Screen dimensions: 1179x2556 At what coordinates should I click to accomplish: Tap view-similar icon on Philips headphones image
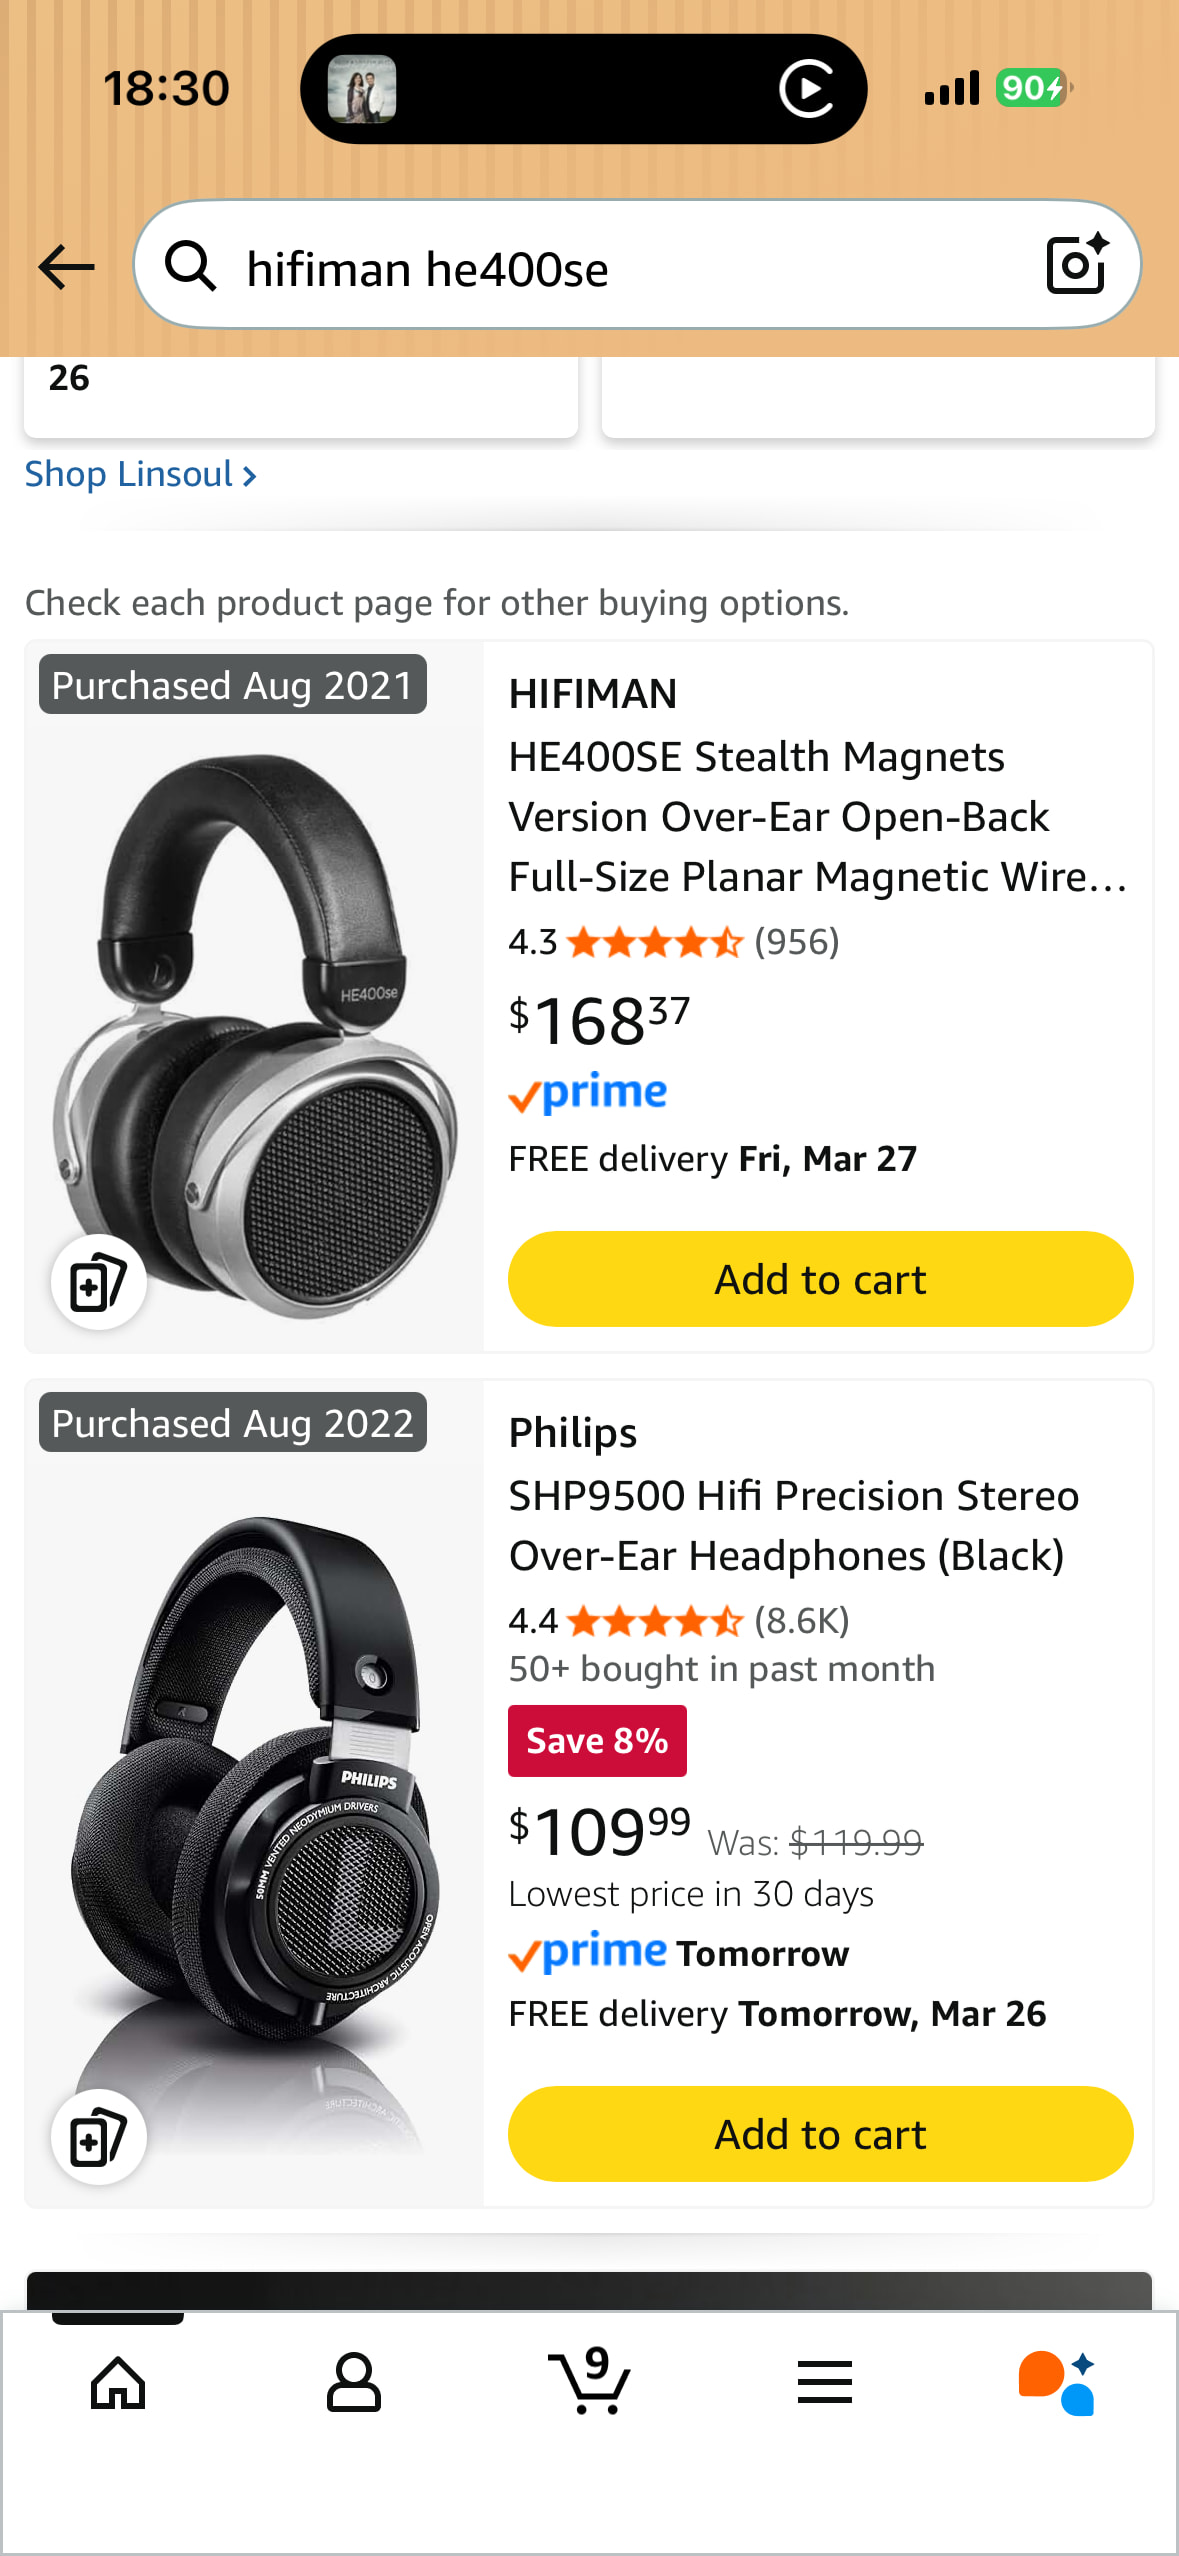[x=98, y=2137]
